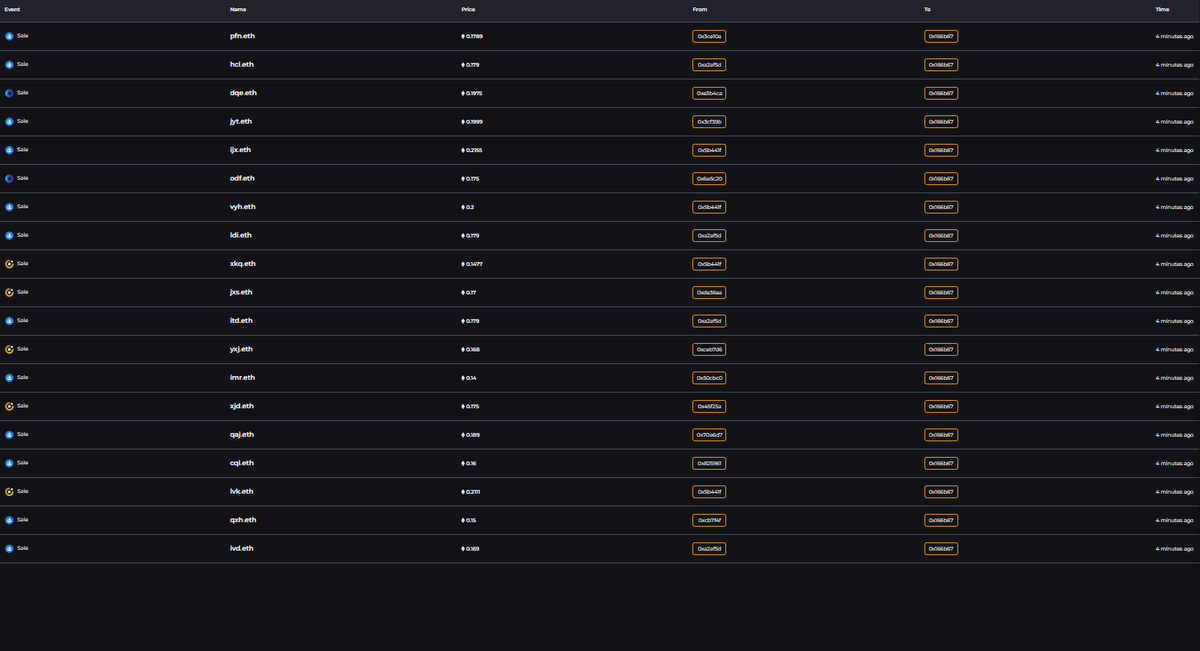
Task: Click the yellow marketplace icon in lvk.eth row
Action: pyautogui.click(x=10, y=492)
